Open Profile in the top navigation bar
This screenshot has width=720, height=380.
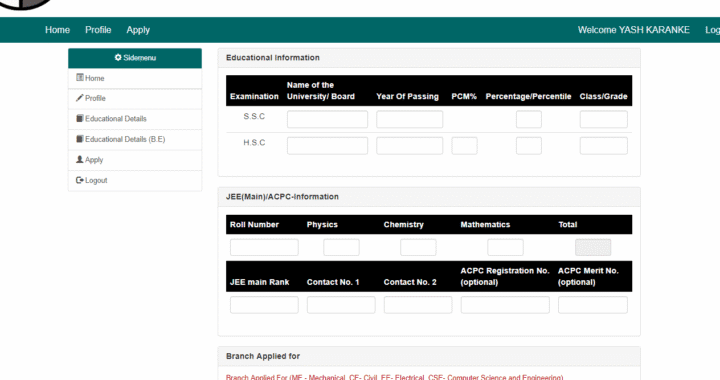tap(98, 30)
